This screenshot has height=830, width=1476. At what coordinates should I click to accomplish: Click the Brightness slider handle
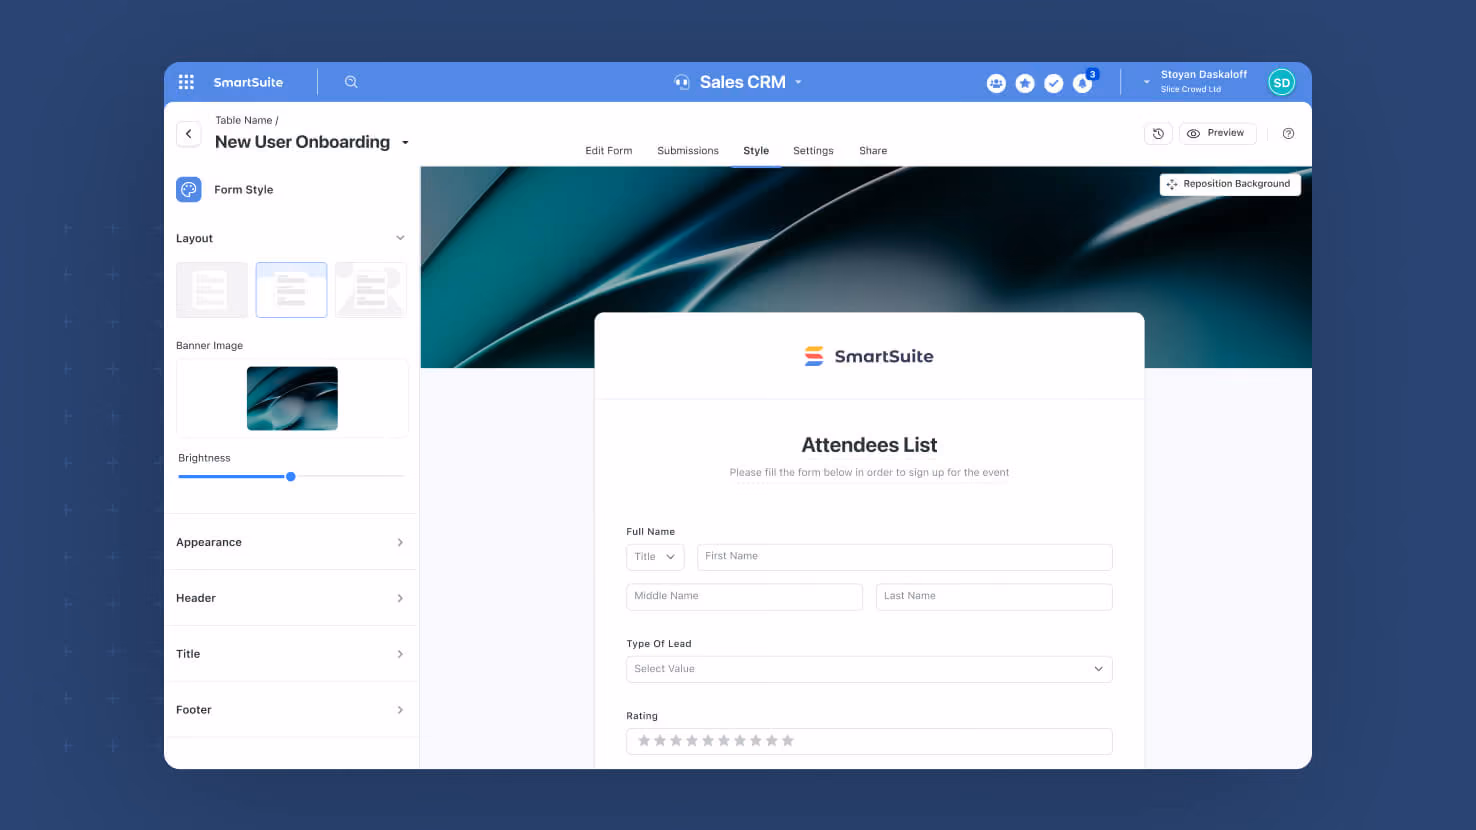[x=291, y=477]
